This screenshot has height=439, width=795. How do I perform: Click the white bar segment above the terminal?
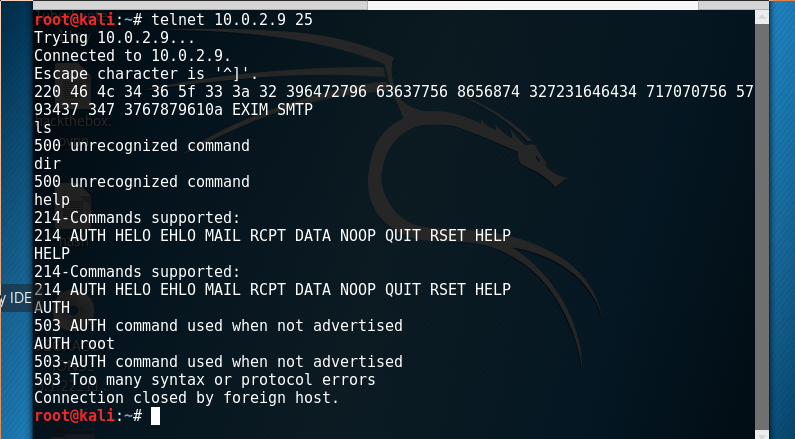532,5
